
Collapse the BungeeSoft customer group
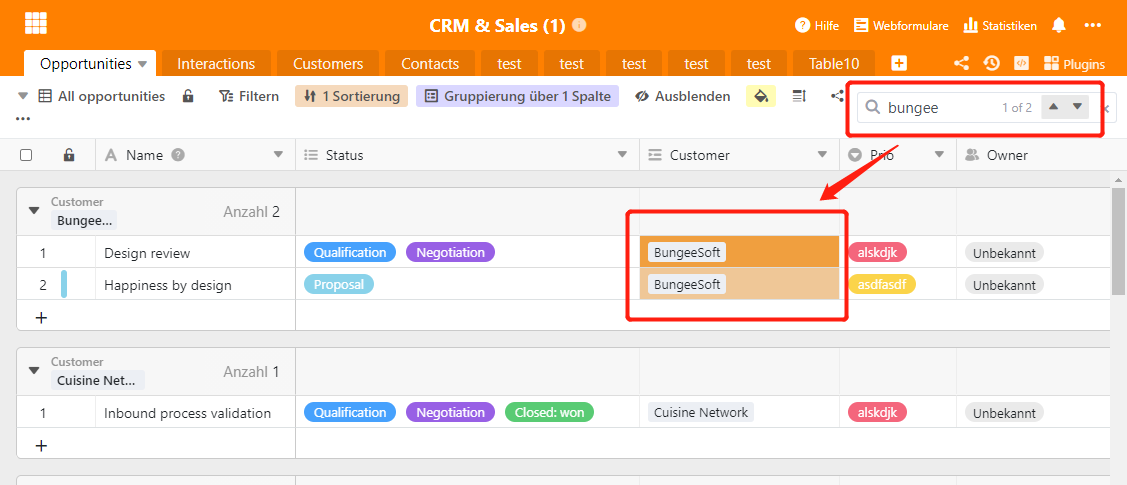(x=34, y=211)
